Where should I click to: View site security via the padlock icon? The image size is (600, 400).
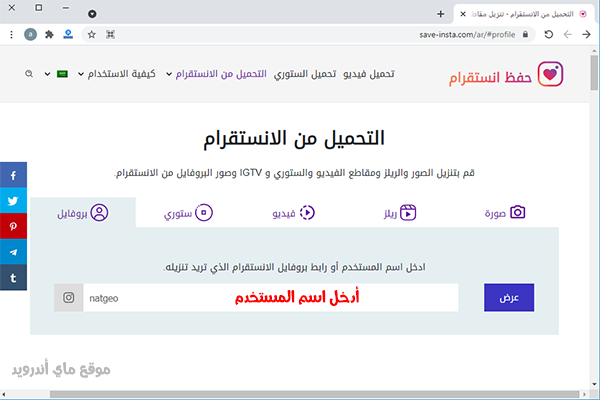(x=525, y=34)
